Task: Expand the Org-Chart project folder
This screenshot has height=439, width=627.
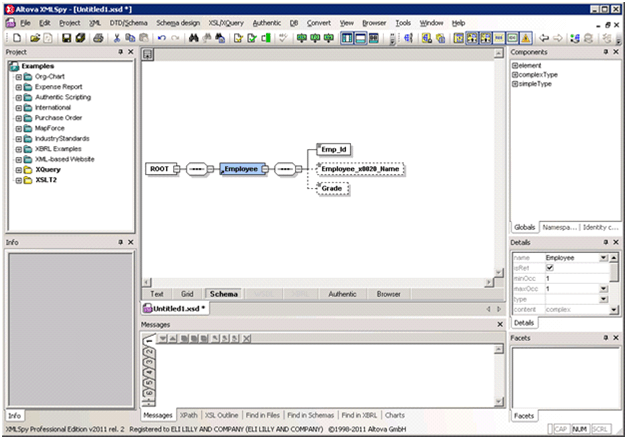Action: [x=18, y=77]
